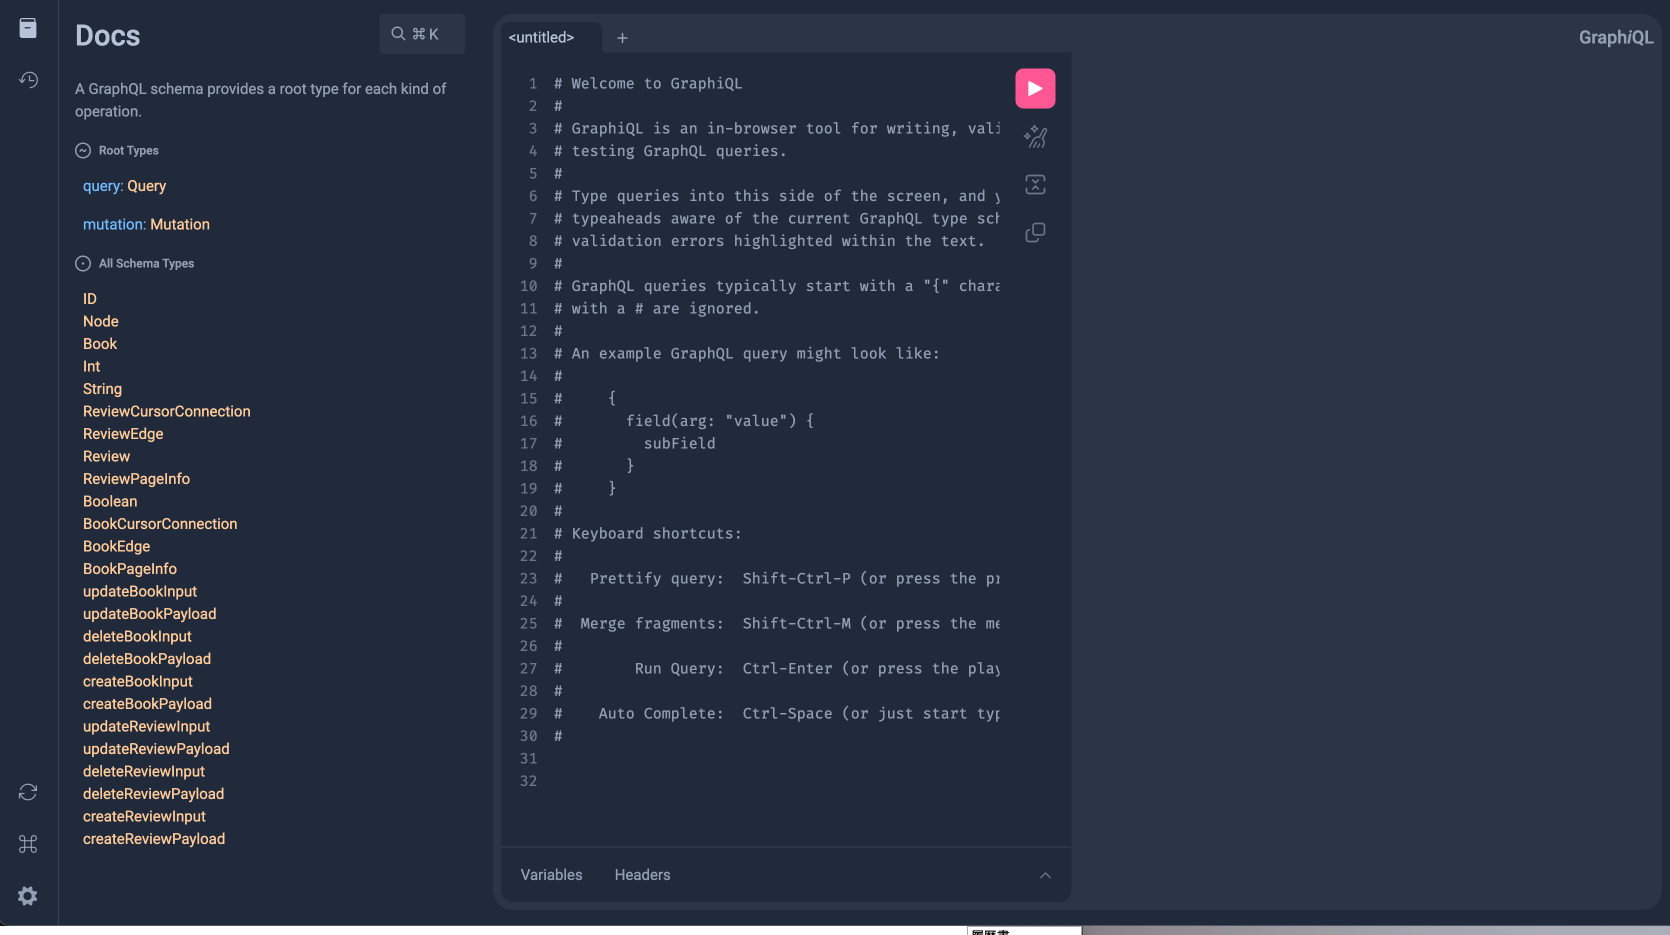The width and height of the screenshot is (1670, 935).
Task: Toggle the Documentation Explorer sidebar icon
Action: tap(28, 28)
